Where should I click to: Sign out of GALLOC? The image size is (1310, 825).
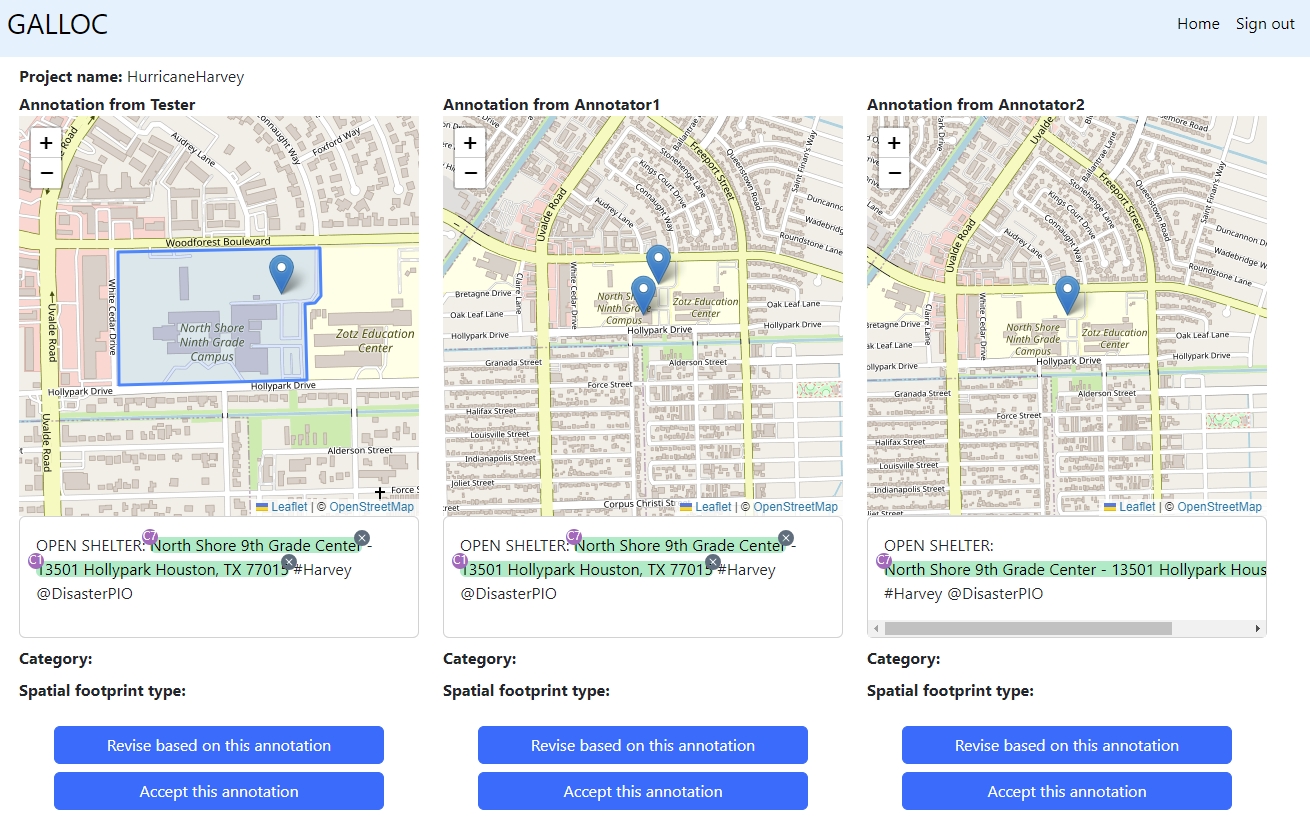pyautogui.click(x=1265, y=24)
